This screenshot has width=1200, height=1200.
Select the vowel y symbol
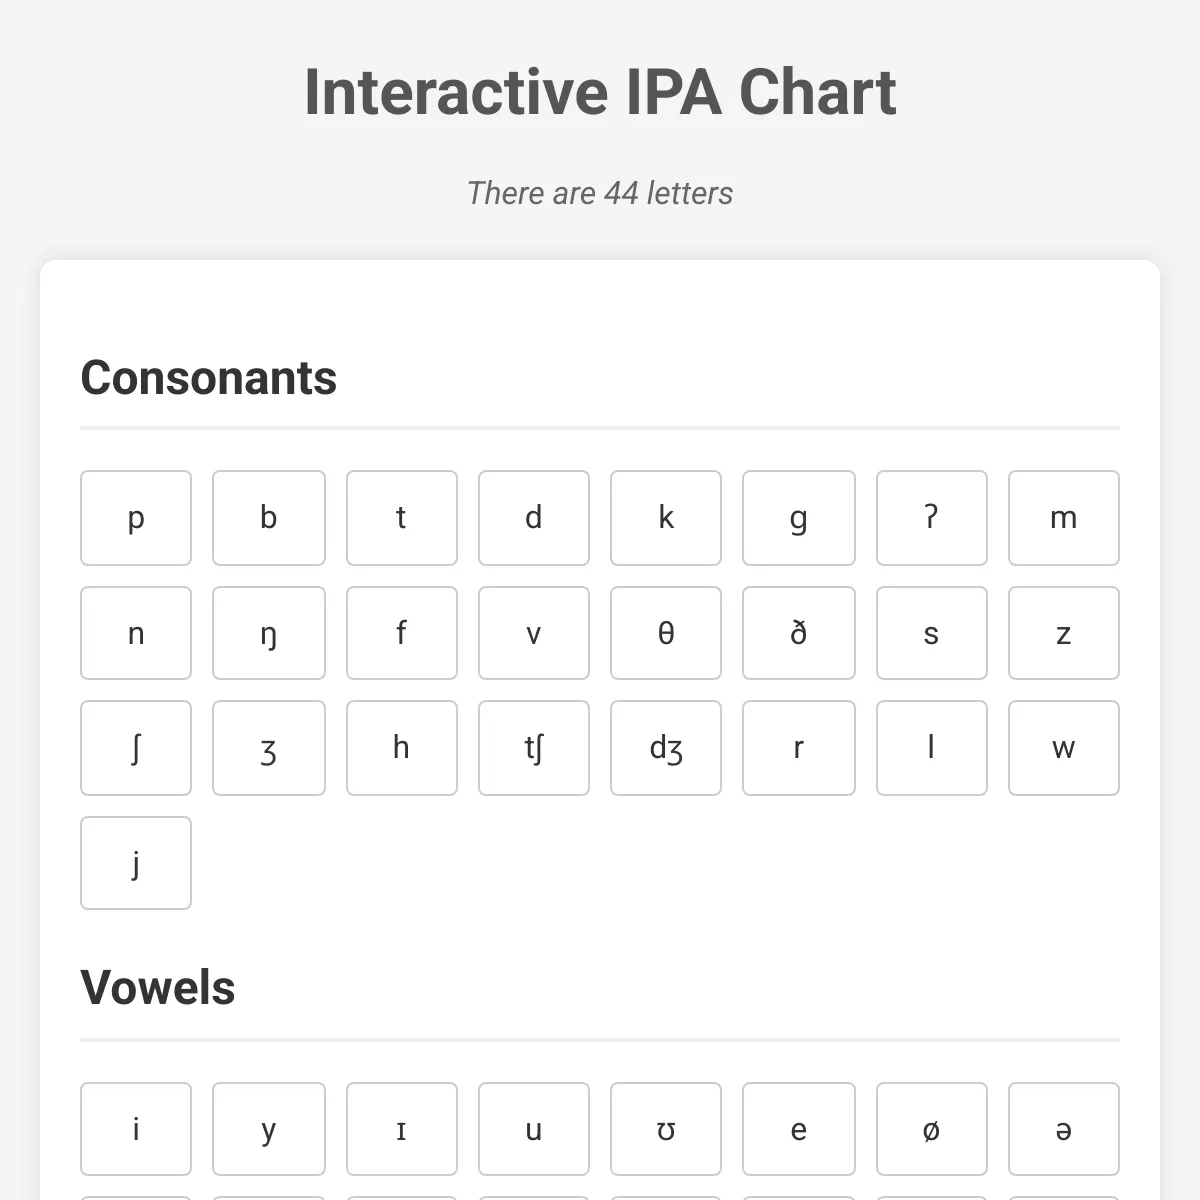tap(268, 1129)
